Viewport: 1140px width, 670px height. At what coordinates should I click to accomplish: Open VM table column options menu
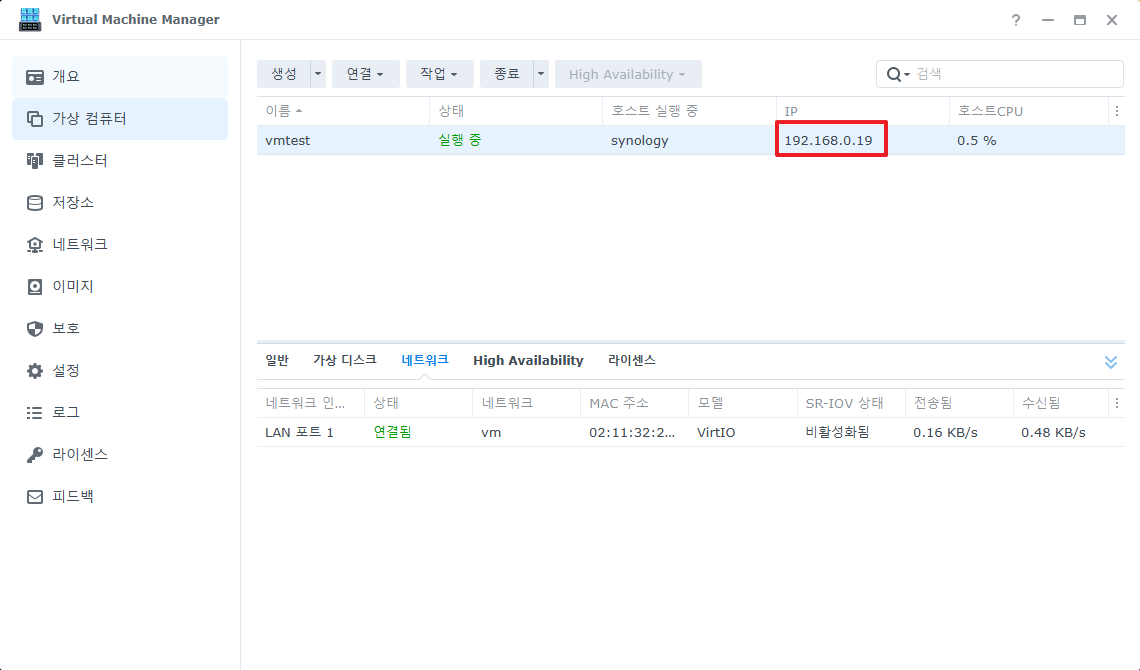coord(1117,111)
